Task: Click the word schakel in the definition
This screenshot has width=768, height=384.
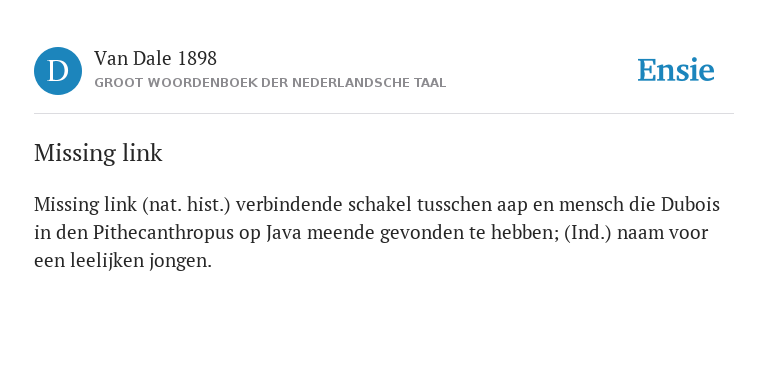Action: [380, 204]
